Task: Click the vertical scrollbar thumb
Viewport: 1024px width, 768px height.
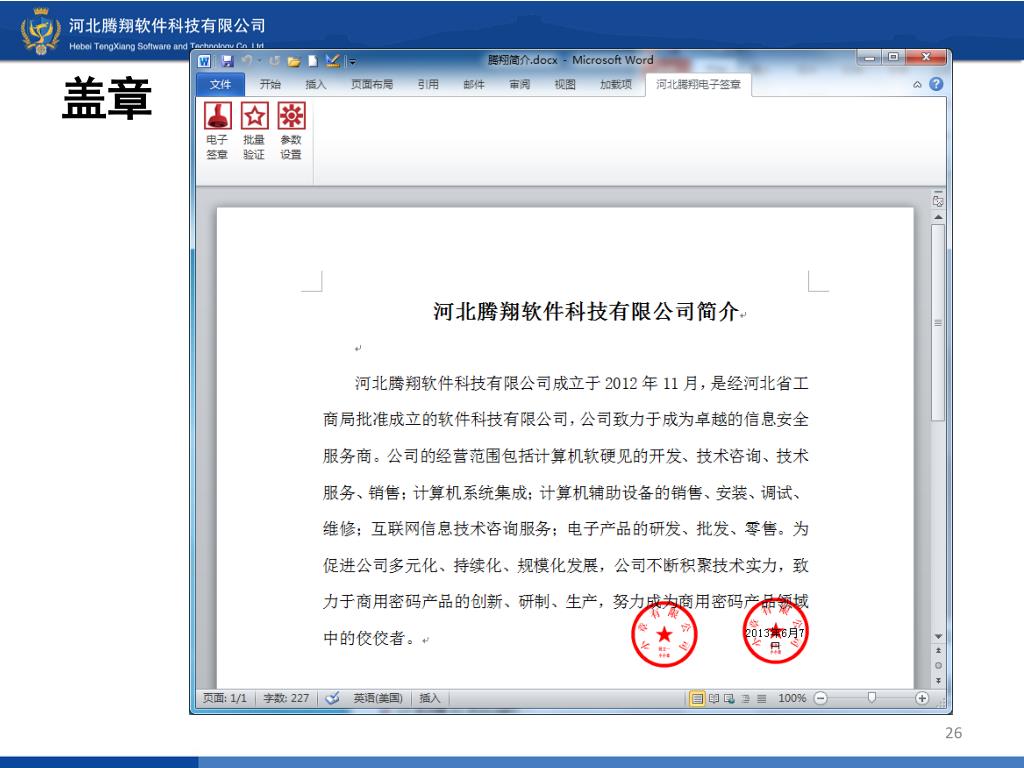Action: click(x=938, y=323)
